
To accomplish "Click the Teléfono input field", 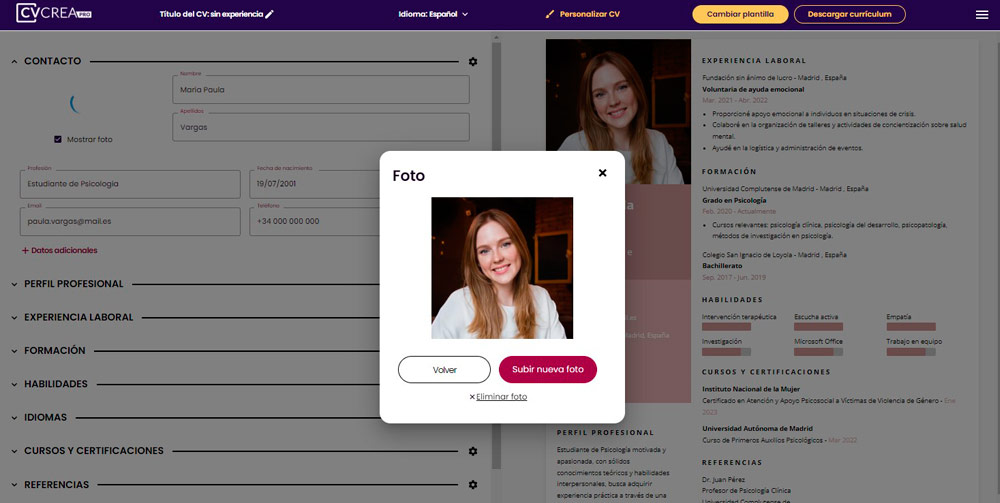I will (x=315, y=221).
